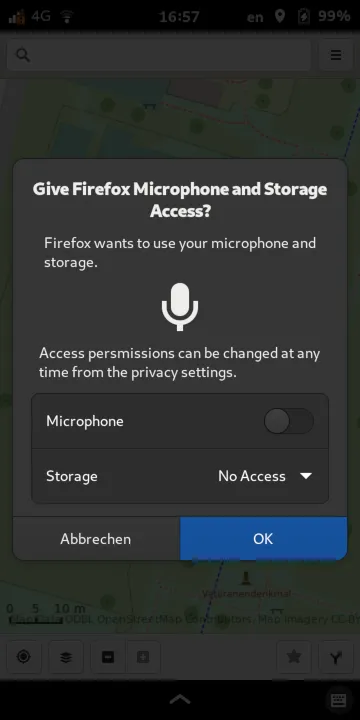Show the on-screen keyboard icon
The height and width of the screenshot is (720, 360).
pos(339,700)
